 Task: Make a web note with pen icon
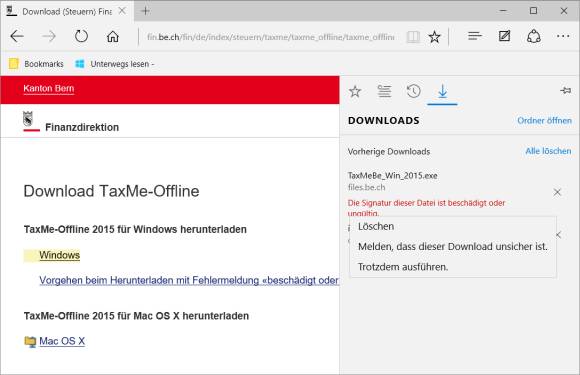[x=505, y=36]
